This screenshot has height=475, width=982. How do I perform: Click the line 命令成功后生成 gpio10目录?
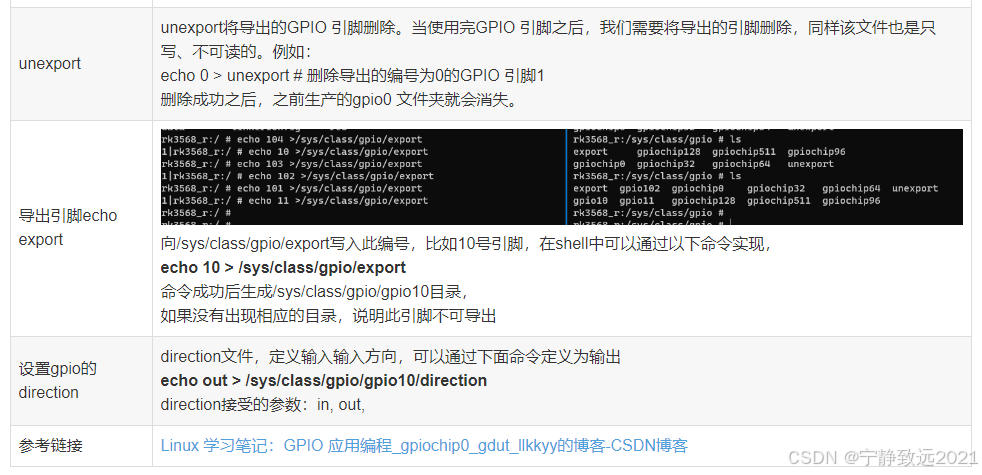tap(315, 291)
